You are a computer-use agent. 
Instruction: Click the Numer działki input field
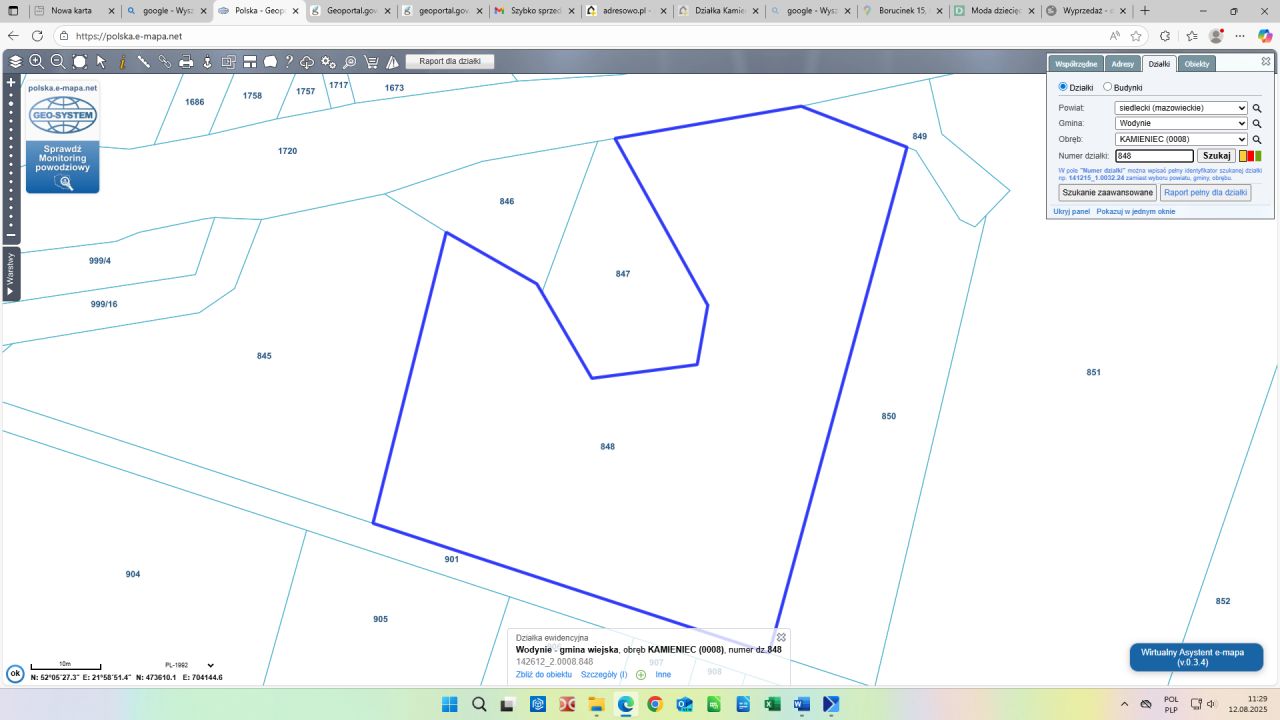click(x=1154, y=156)
